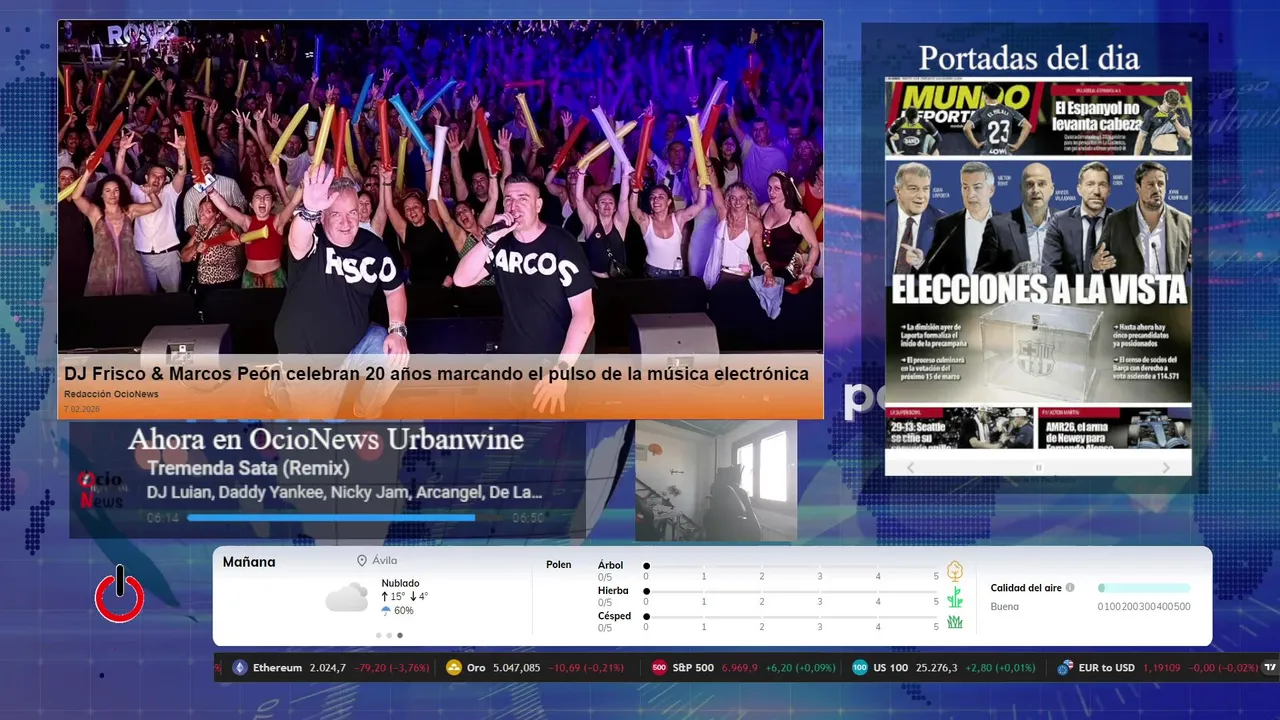Select third weather pagination dot
1280x720 pixels.
click(x=400, y=635)
